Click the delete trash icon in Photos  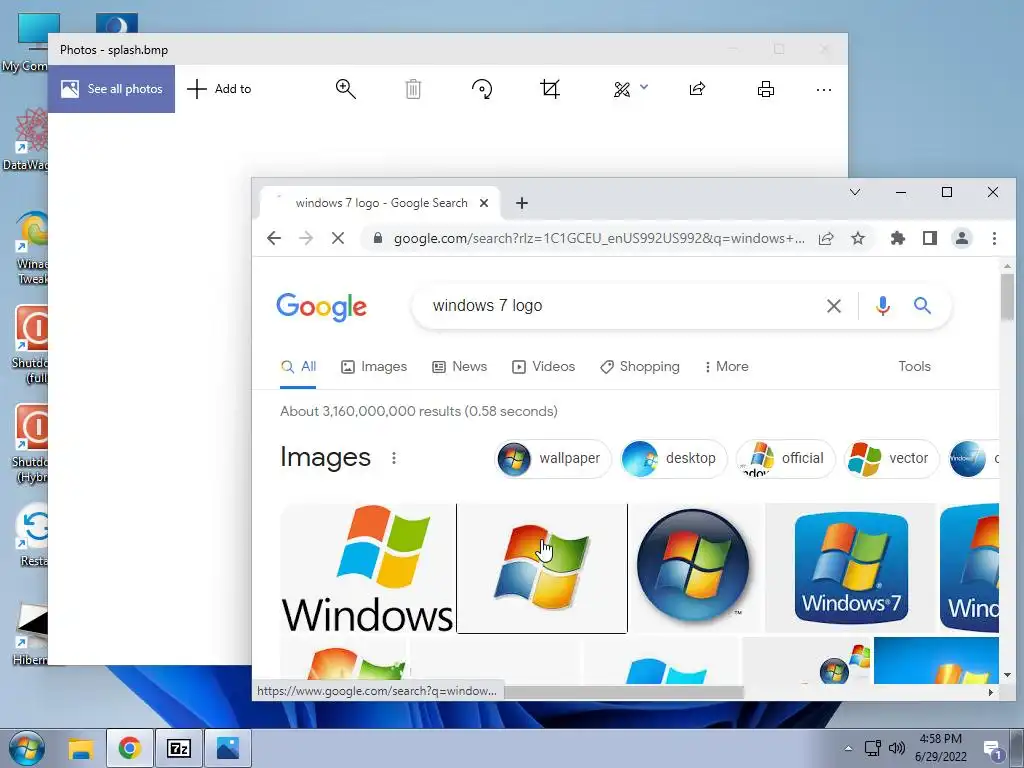(413, 89)
